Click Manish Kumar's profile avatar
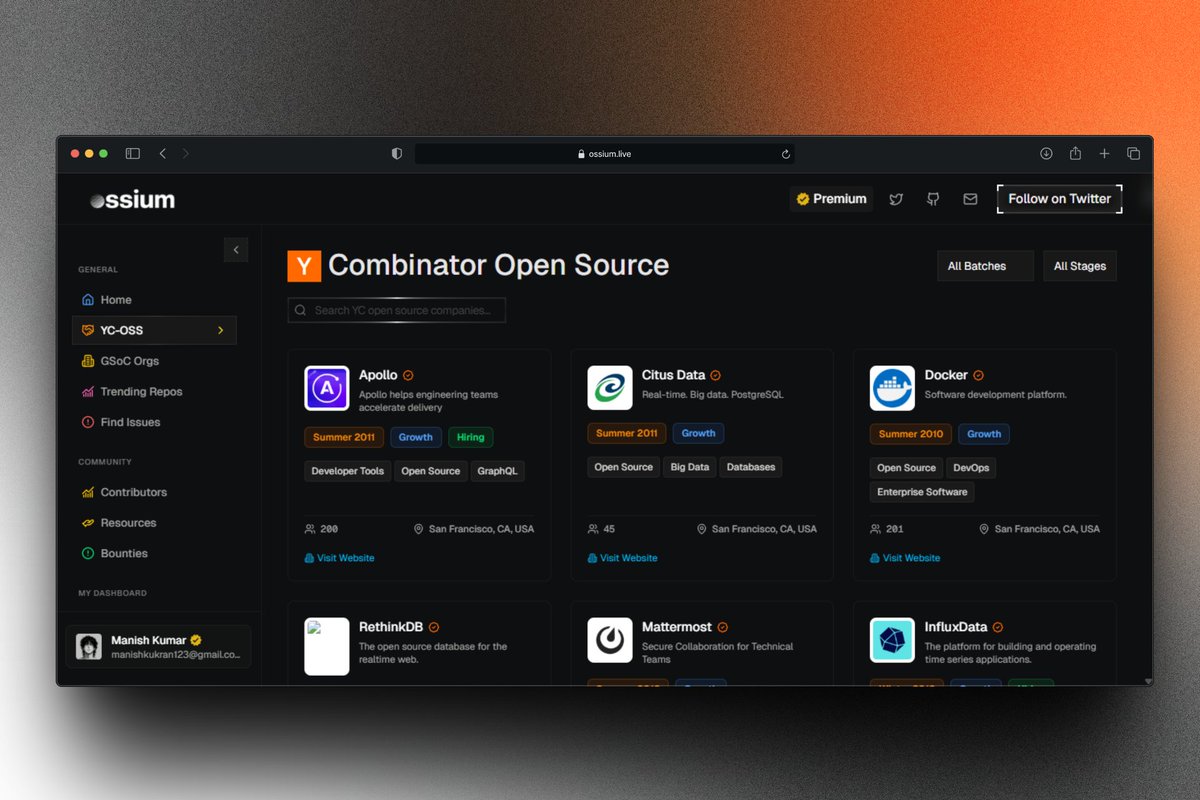Screen dimensions: 1200x800 point(88,647)
